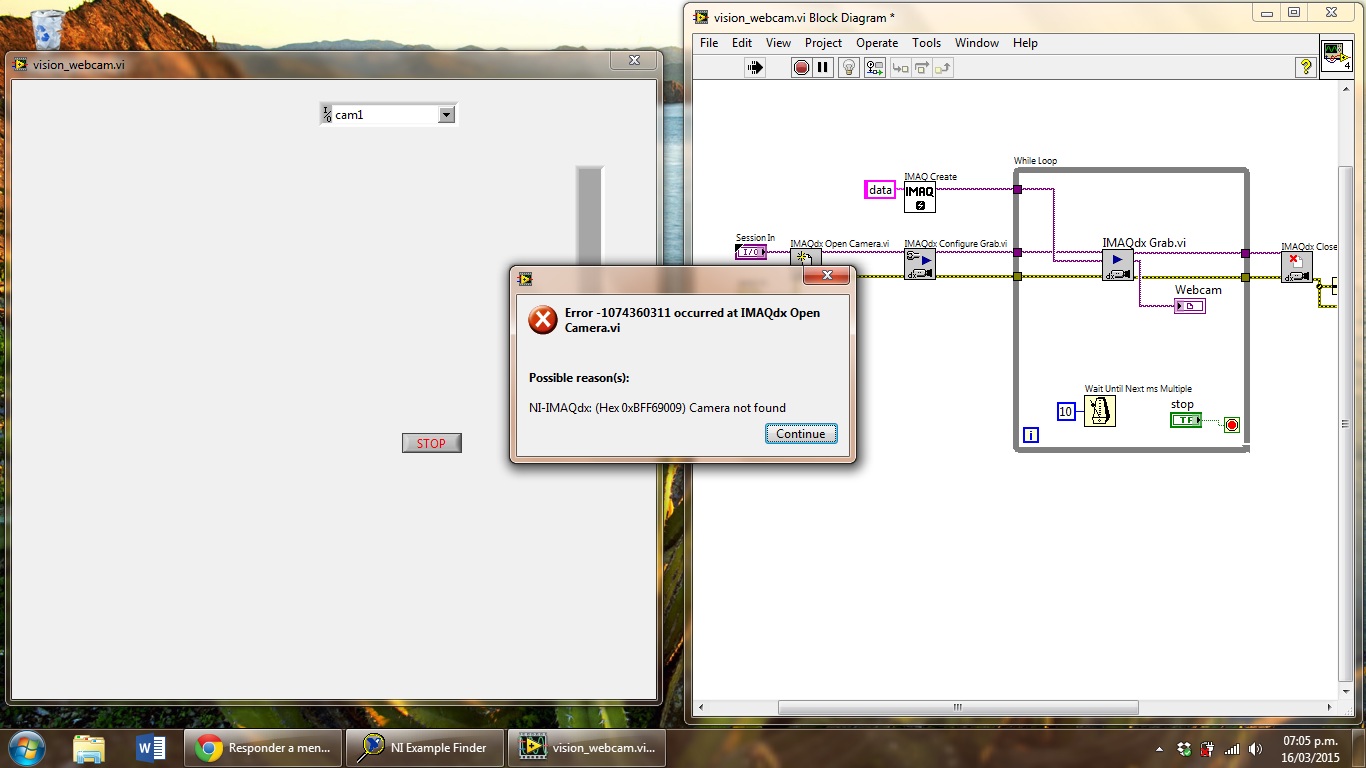Click the stop boolean TF terminal

tap(1186, 420)
